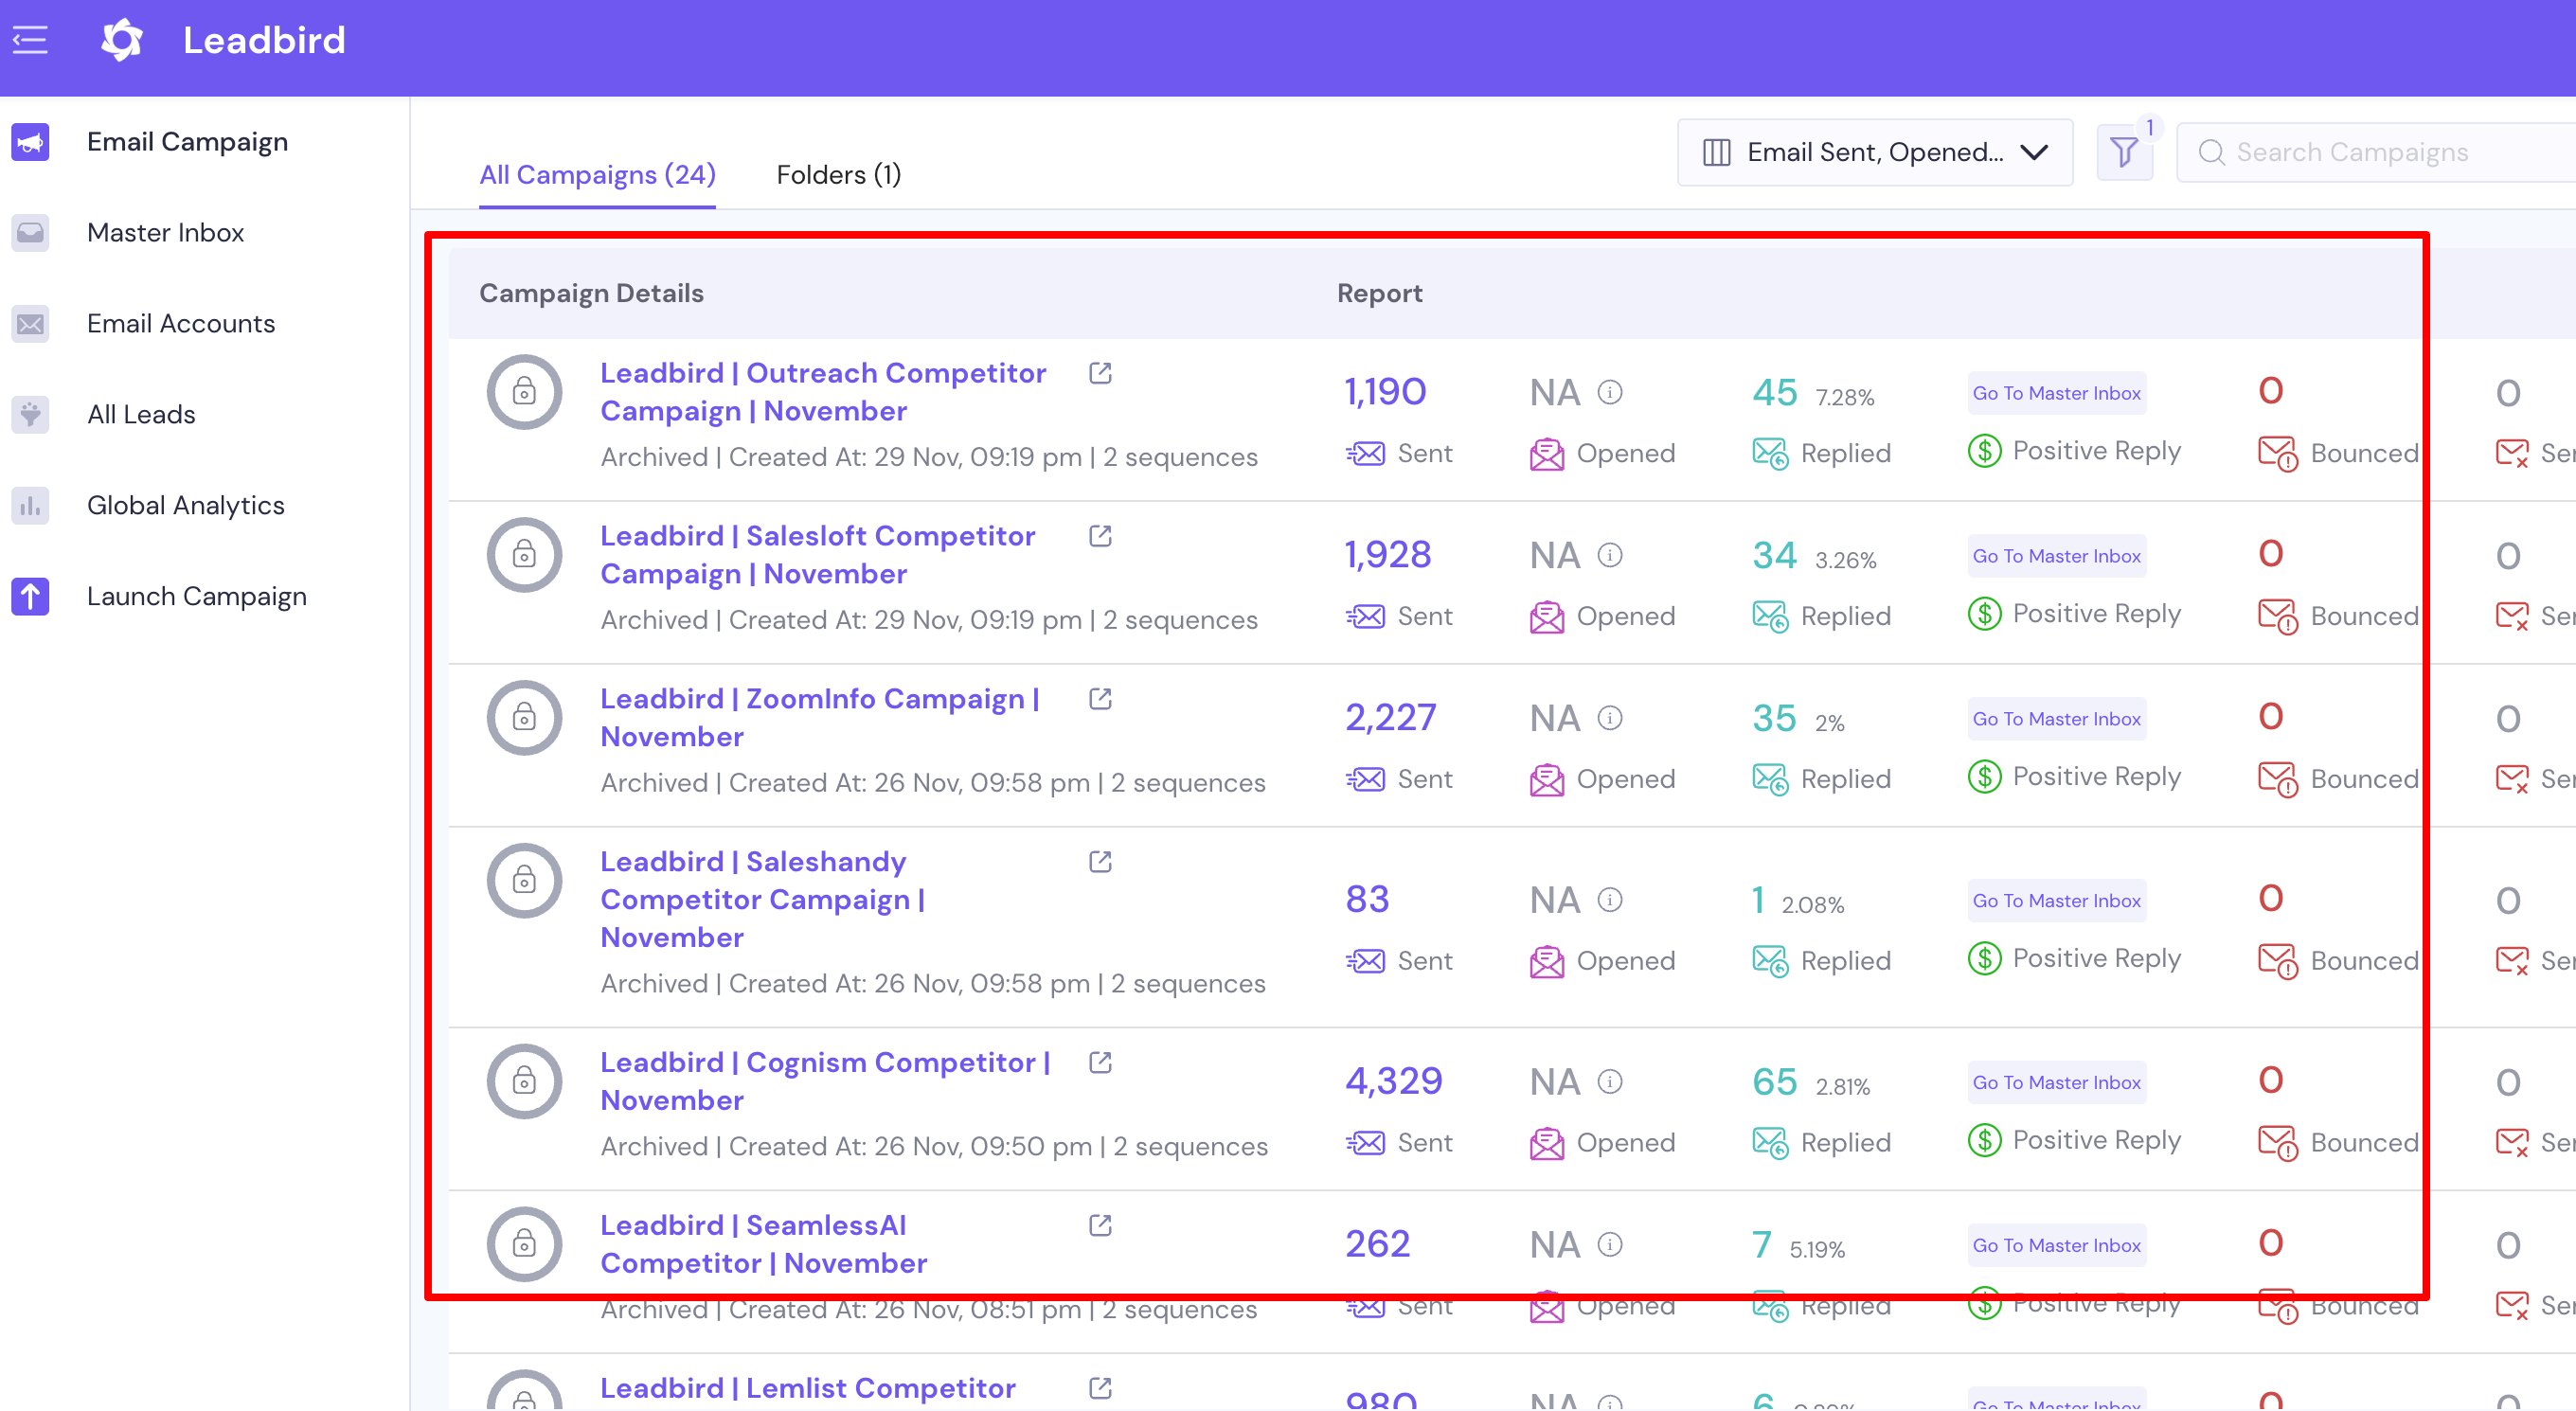Collapse the sidebar with hamburger menu icon

point(30,41)
